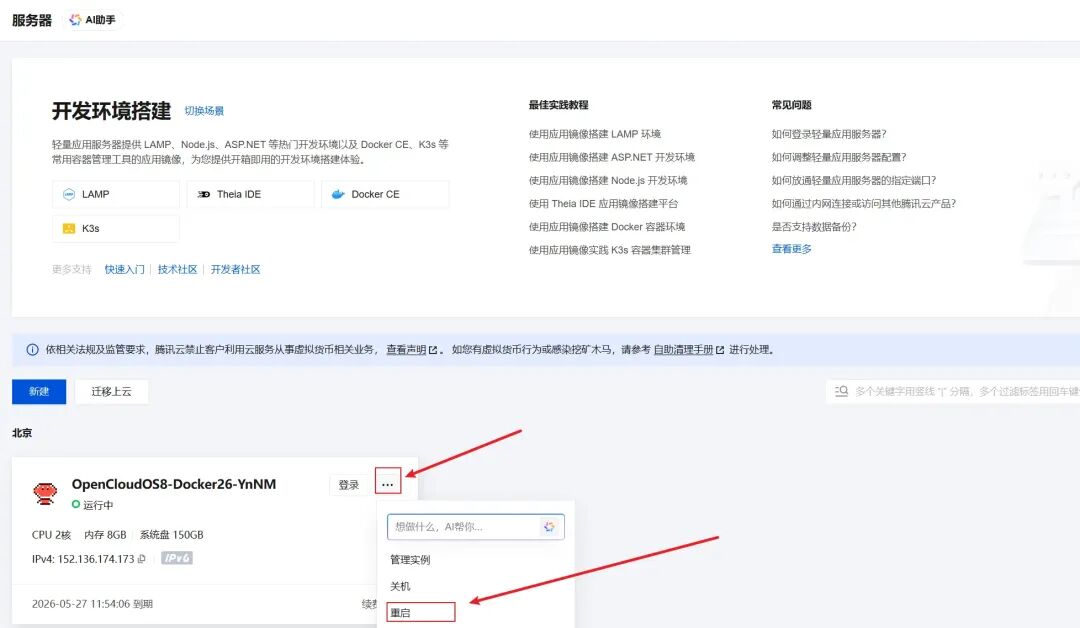The height and width of the screenshot is (628, 1080).
Task: Open the 快速入门 link
Action: pyautogui.click(x=125, y=269)
